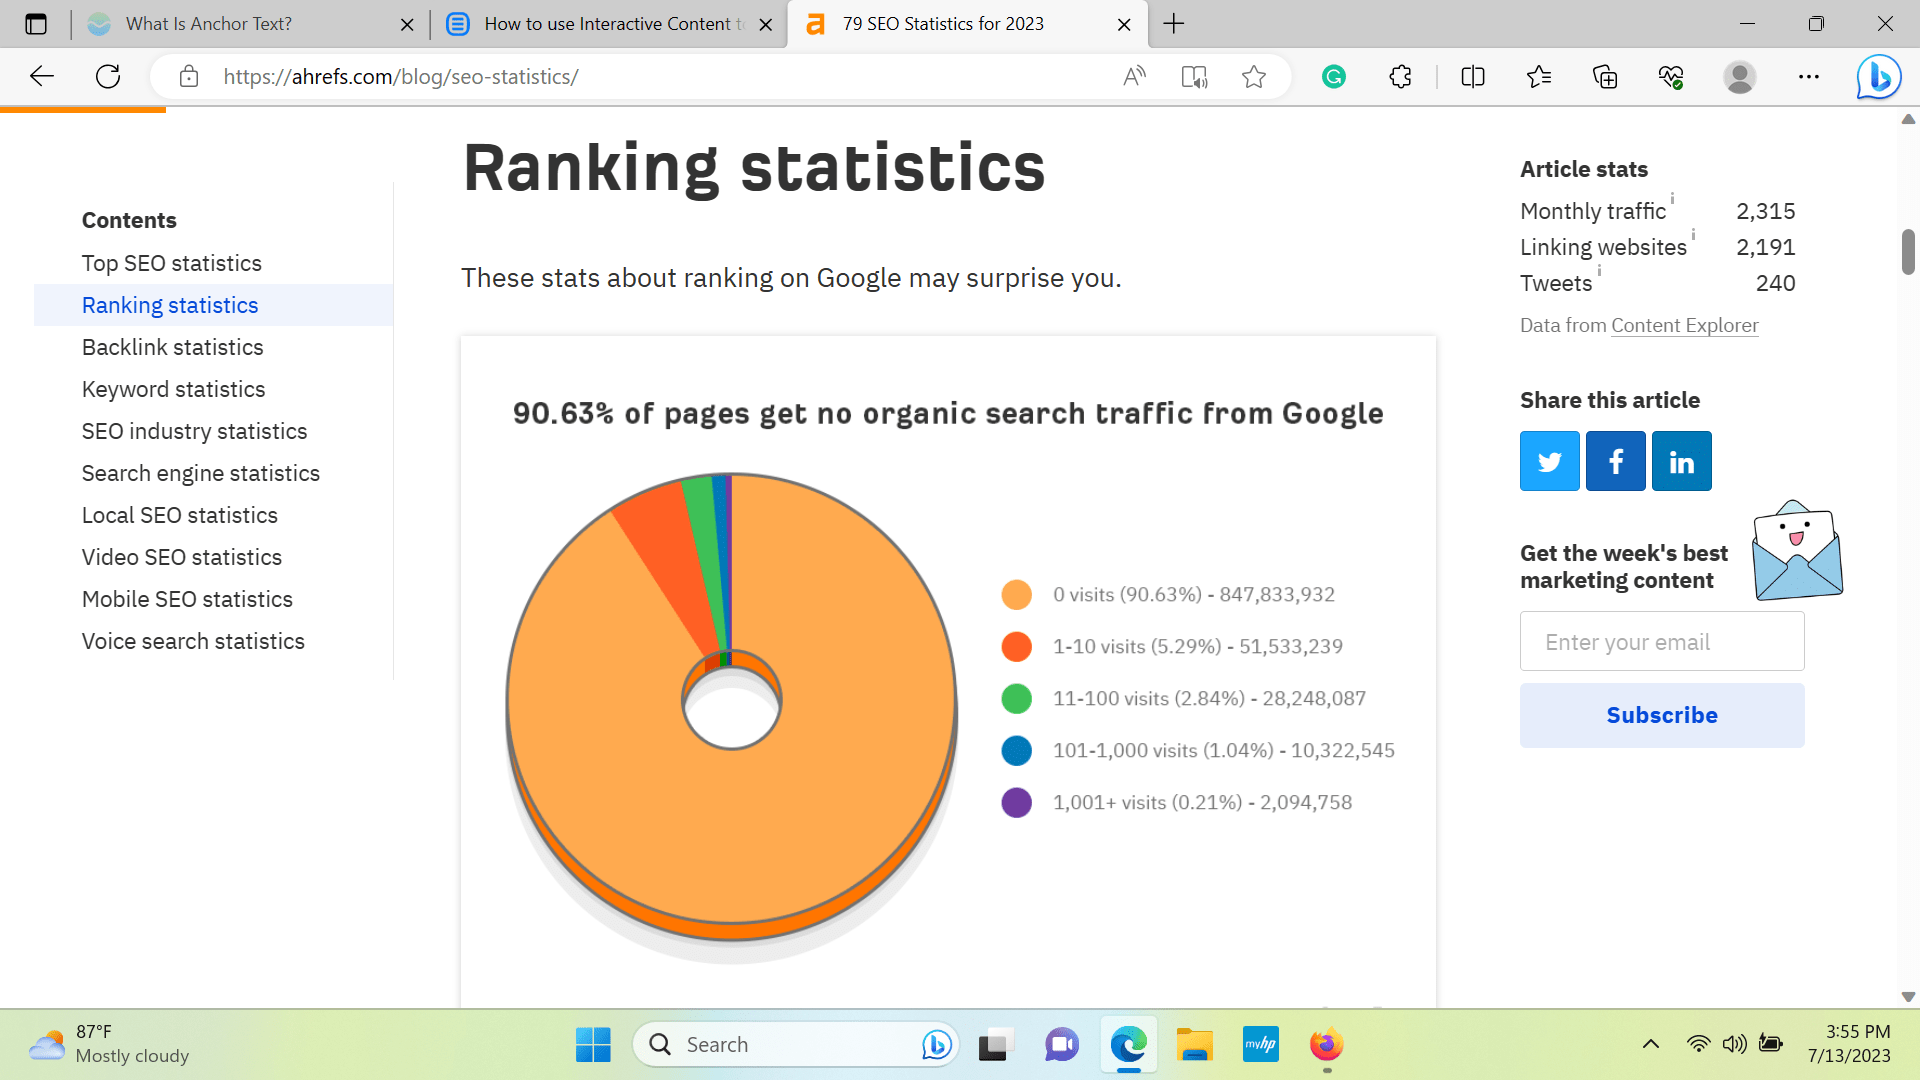Open Bing Chat in the browser sidebar
This screenshot has height=1080, width=1920.
tap(1878, 76)
